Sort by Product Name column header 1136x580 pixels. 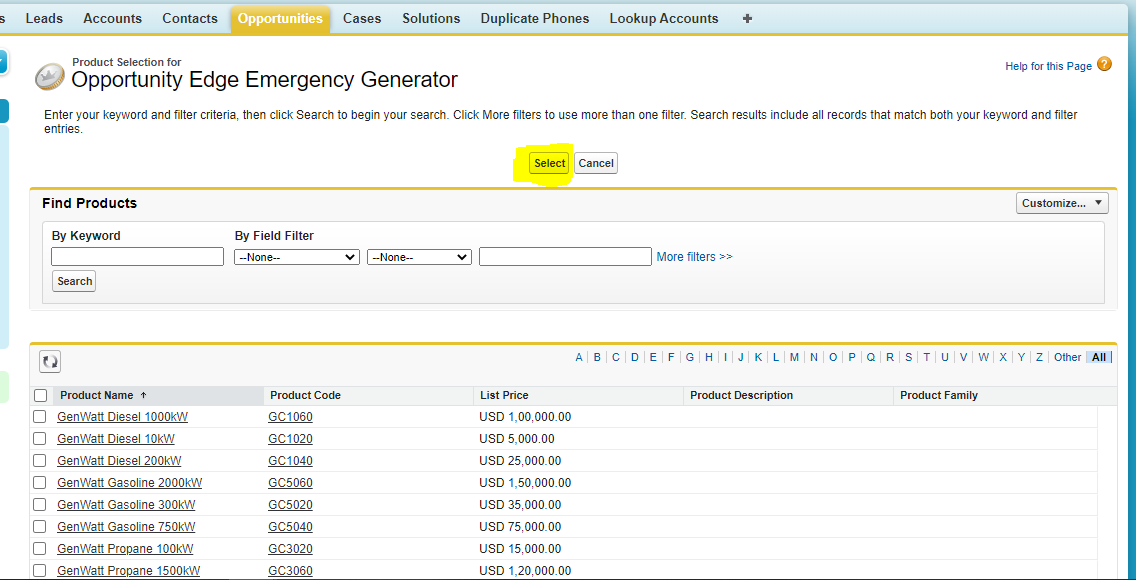coord(97,395)
